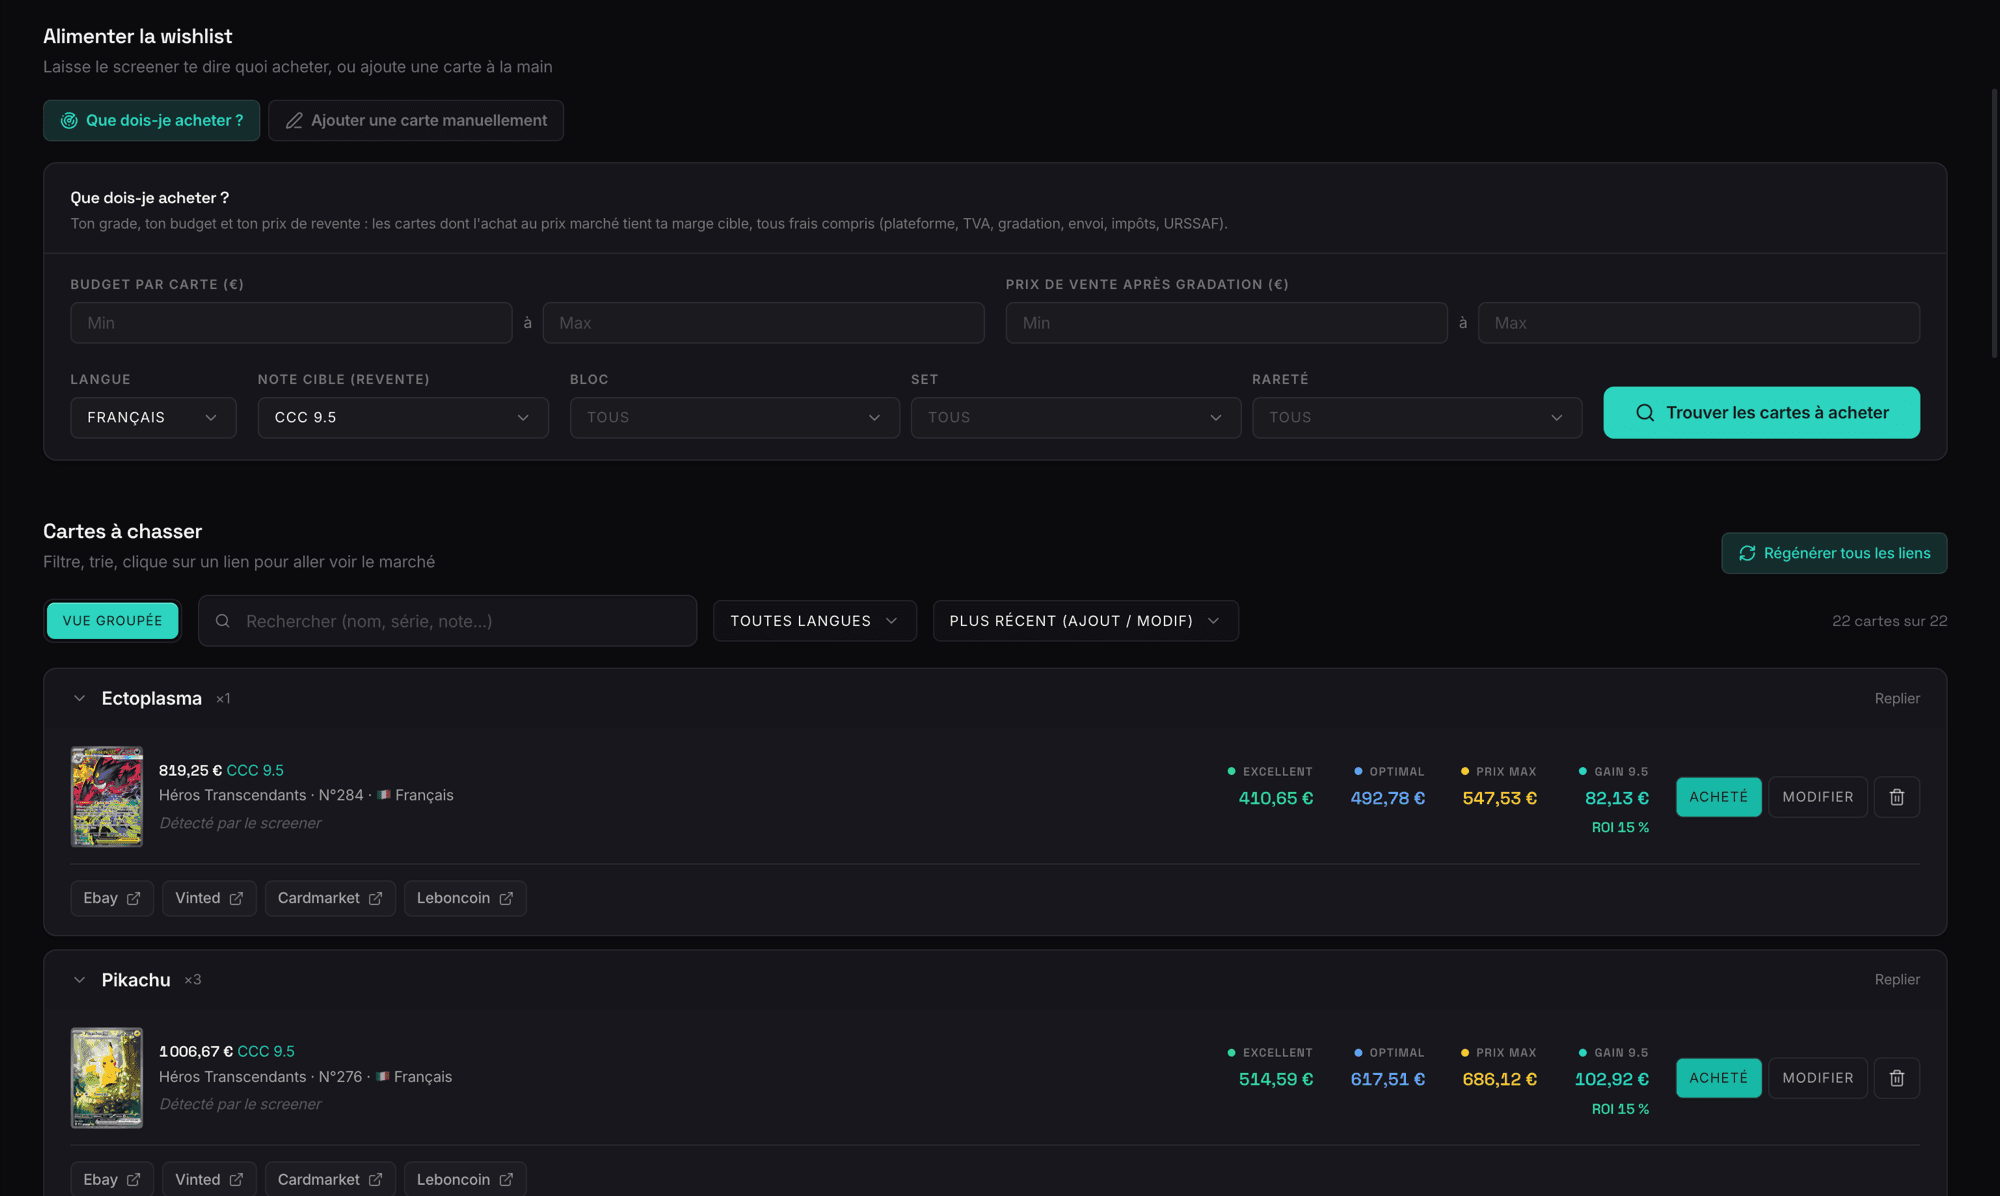This screenshot has height=1196, width=2000.
Task: Open the Rareté dropdown
Action: (x=1416, y=417)
